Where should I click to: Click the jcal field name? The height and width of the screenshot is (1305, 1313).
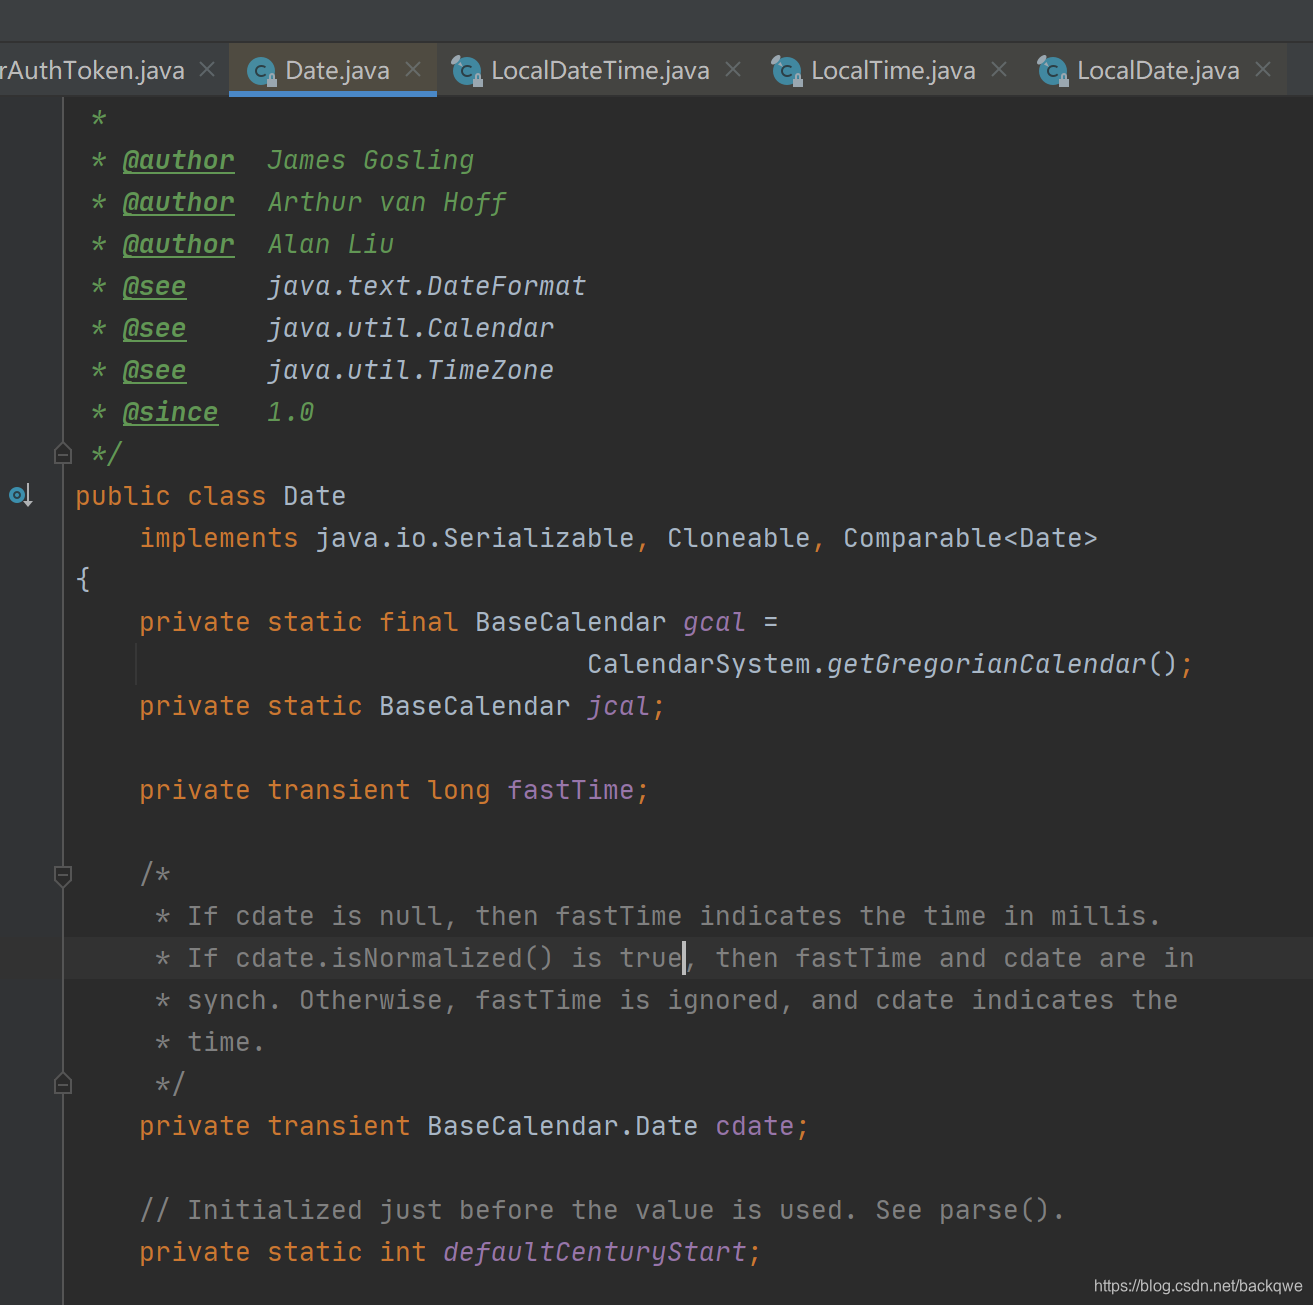[x=619, y=706]
